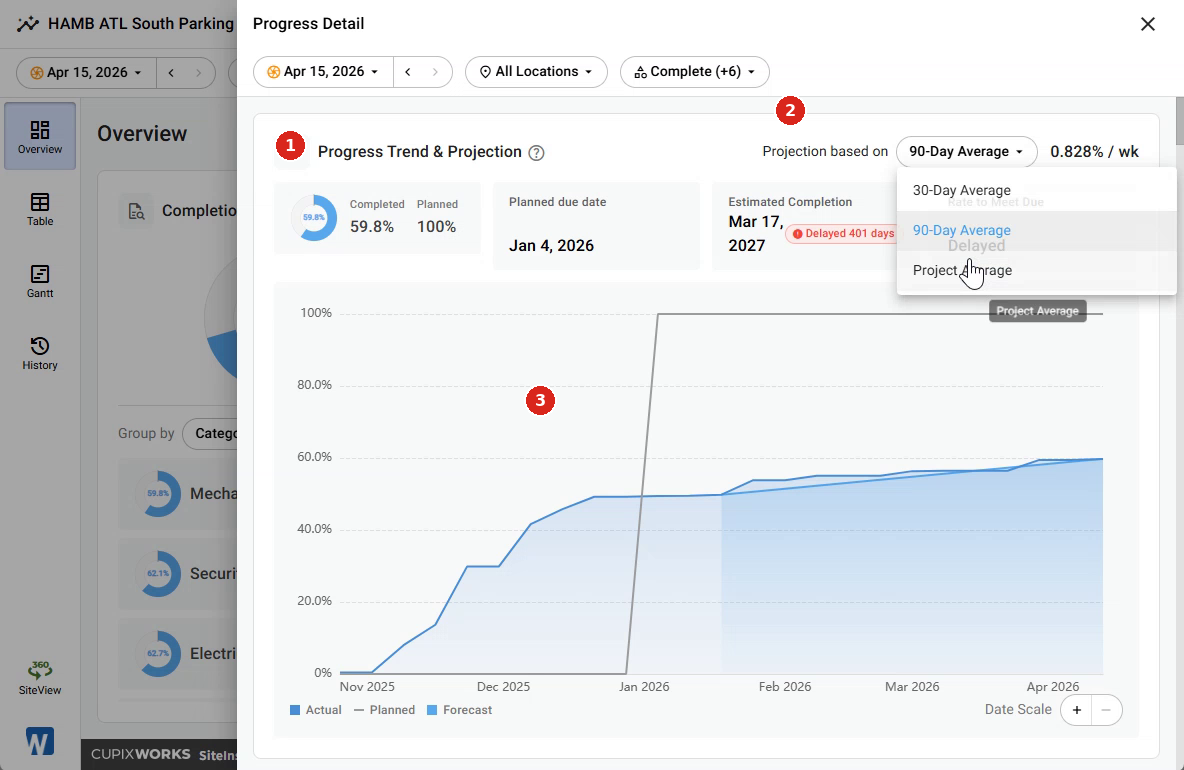This screenshot has height=770, width=1184.
Task: Zoom in date scale with plus button
Action: click(1077, 710)
